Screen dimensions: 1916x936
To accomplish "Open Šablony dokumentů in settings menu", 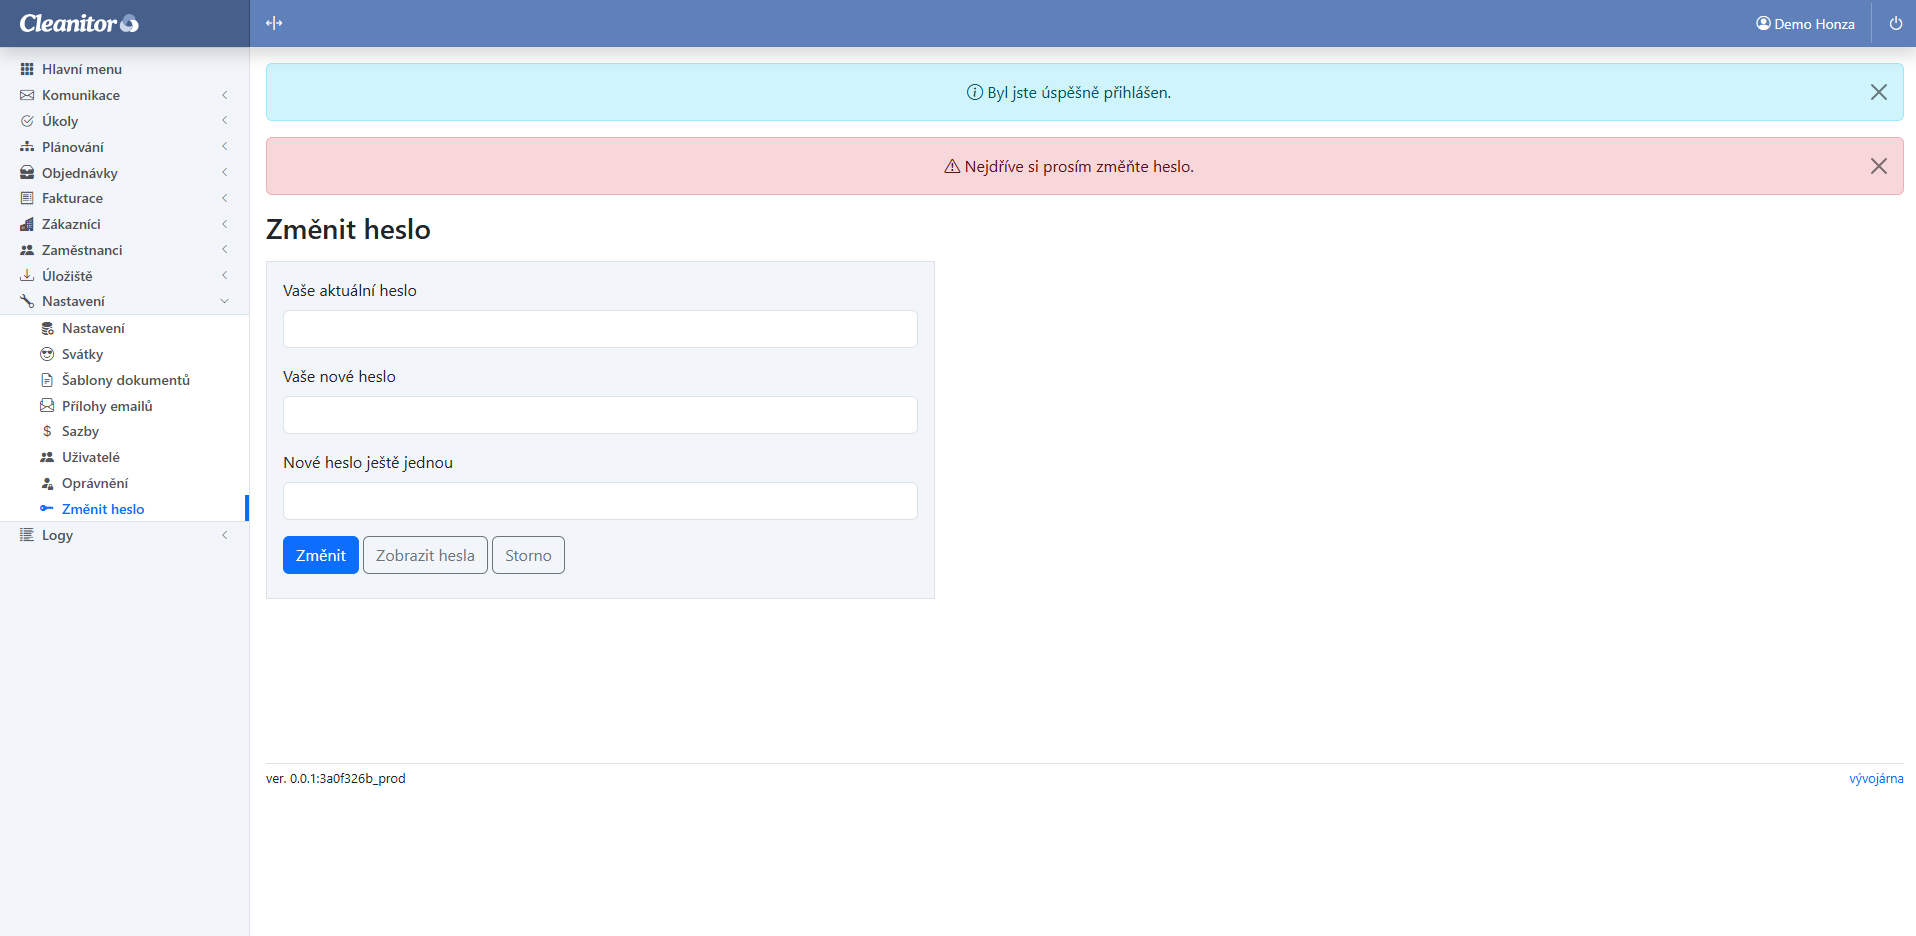I will pos(125,380).
